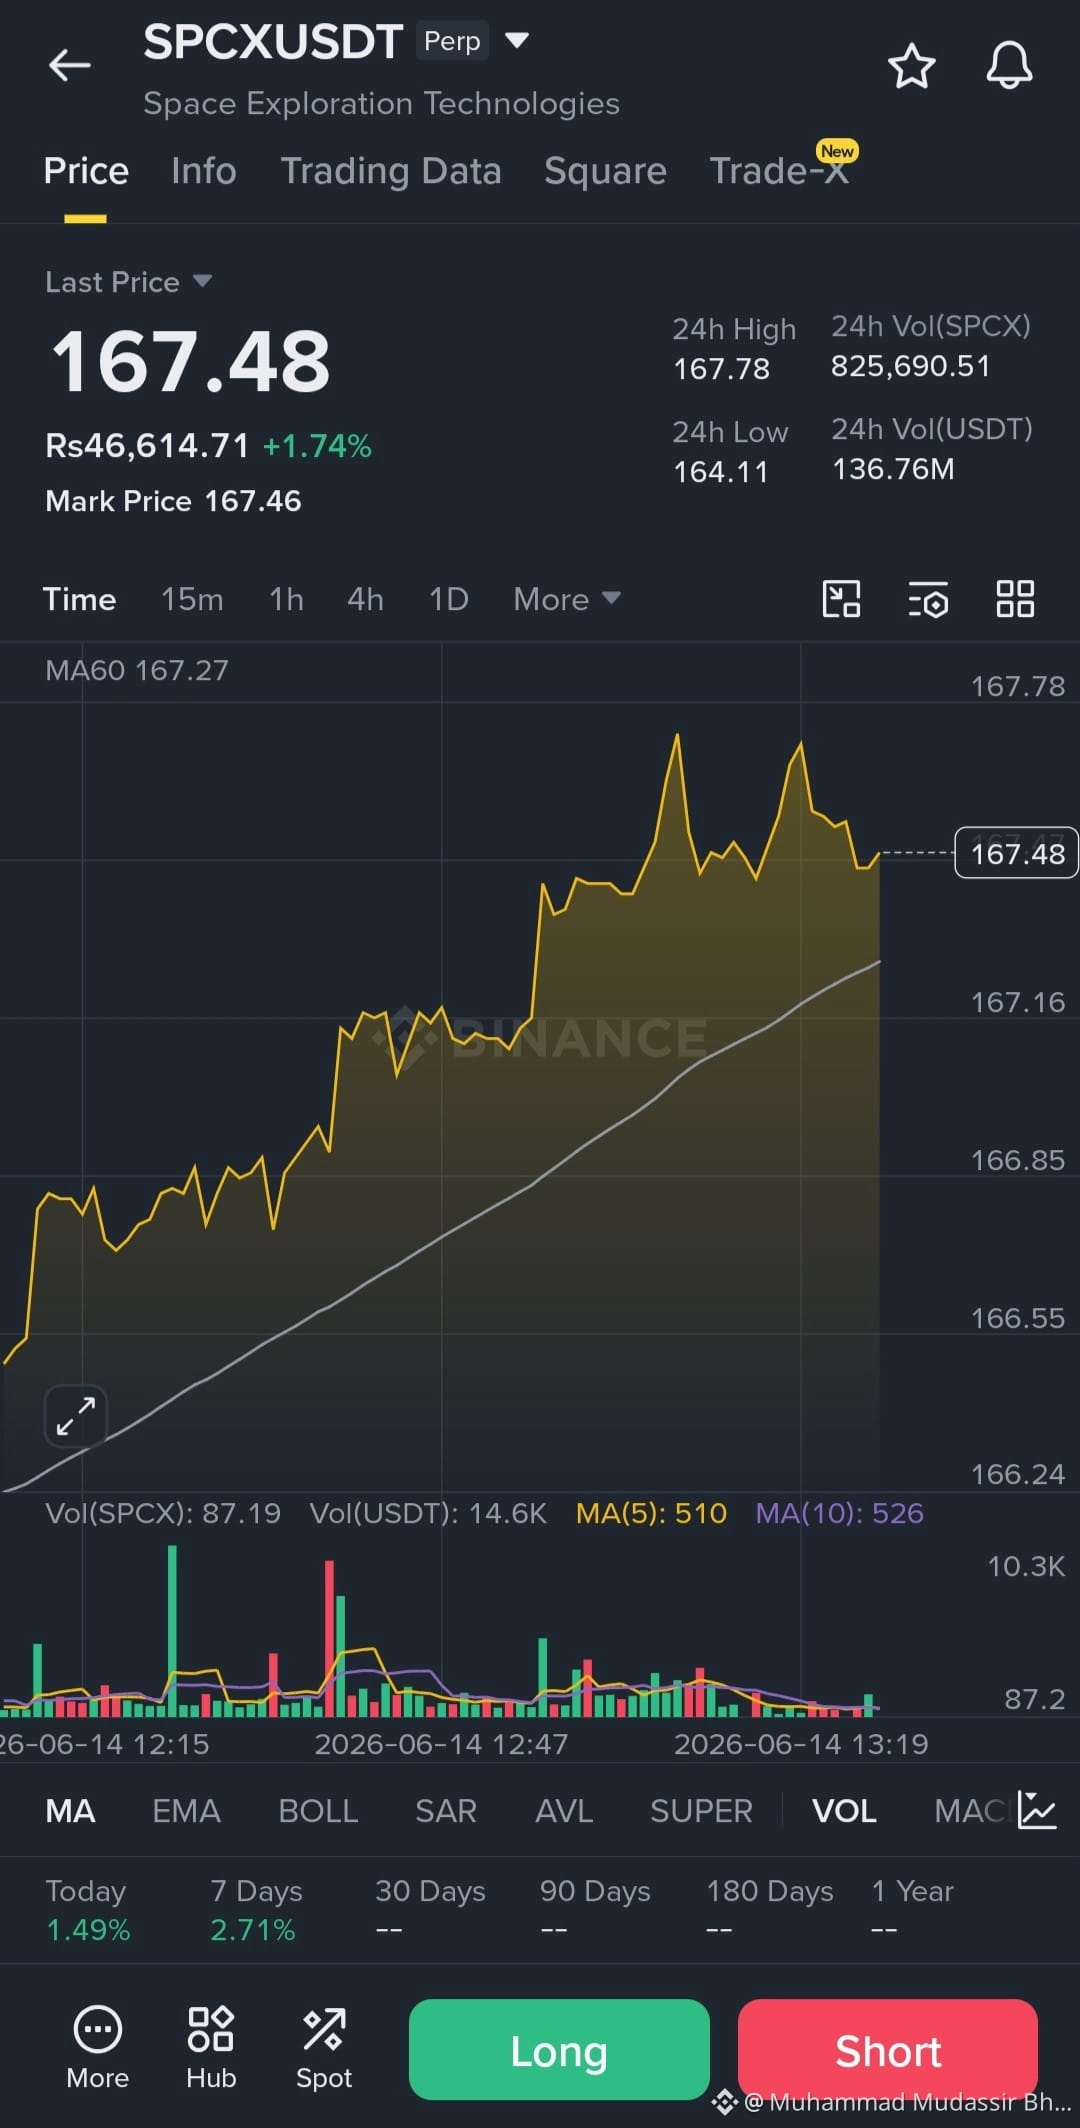Open the Hub shortcut

pyautogui.click(x=211, y=2048)
